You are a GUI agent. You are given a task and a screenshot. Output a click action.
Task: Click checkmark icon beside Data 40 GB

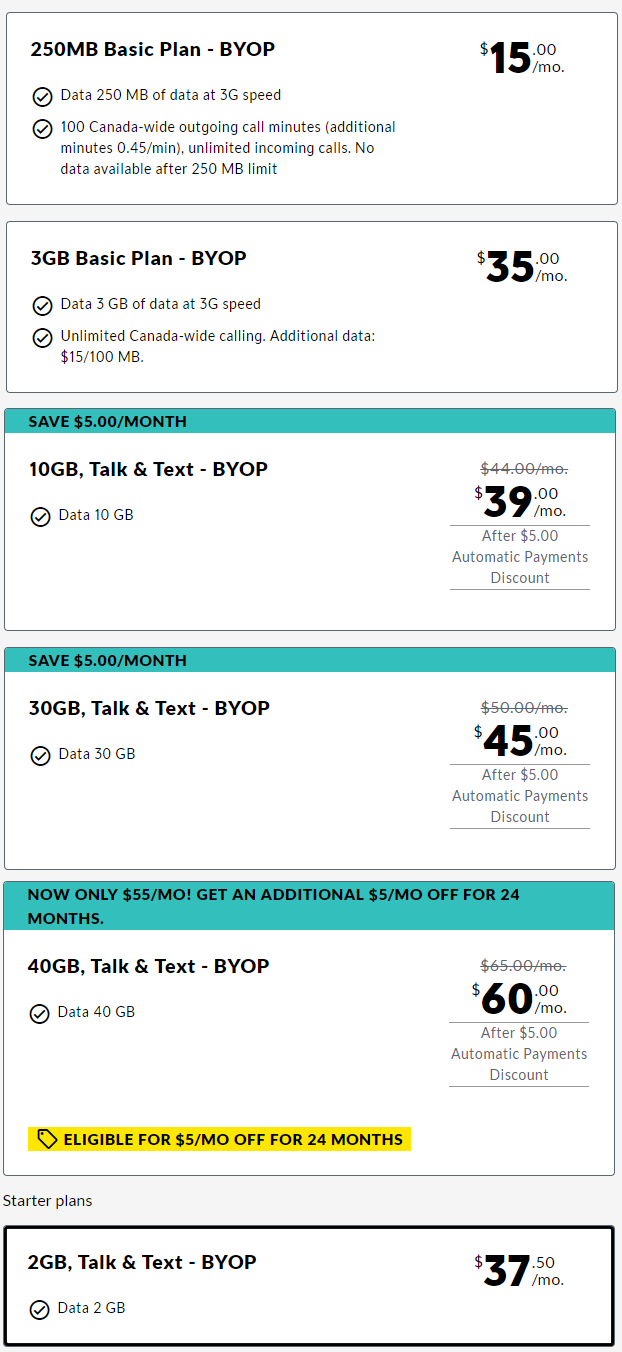pyautogui.click(x=39, y=1014)
